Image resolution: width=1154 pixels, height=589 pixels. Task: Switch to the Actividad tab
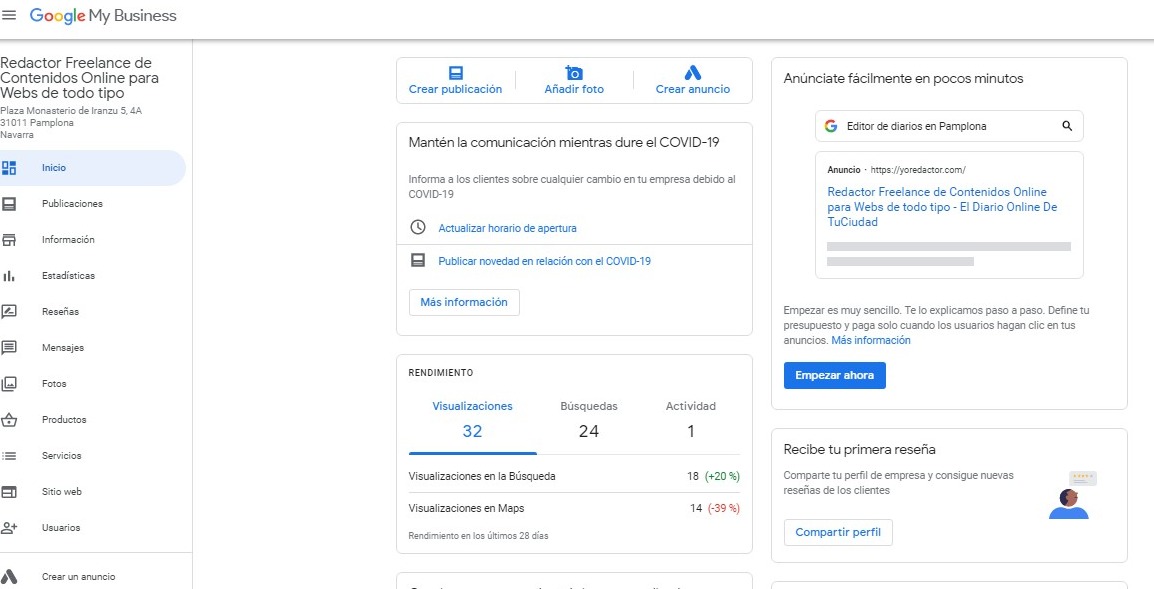pyautogui.click(x=691, y=406)
